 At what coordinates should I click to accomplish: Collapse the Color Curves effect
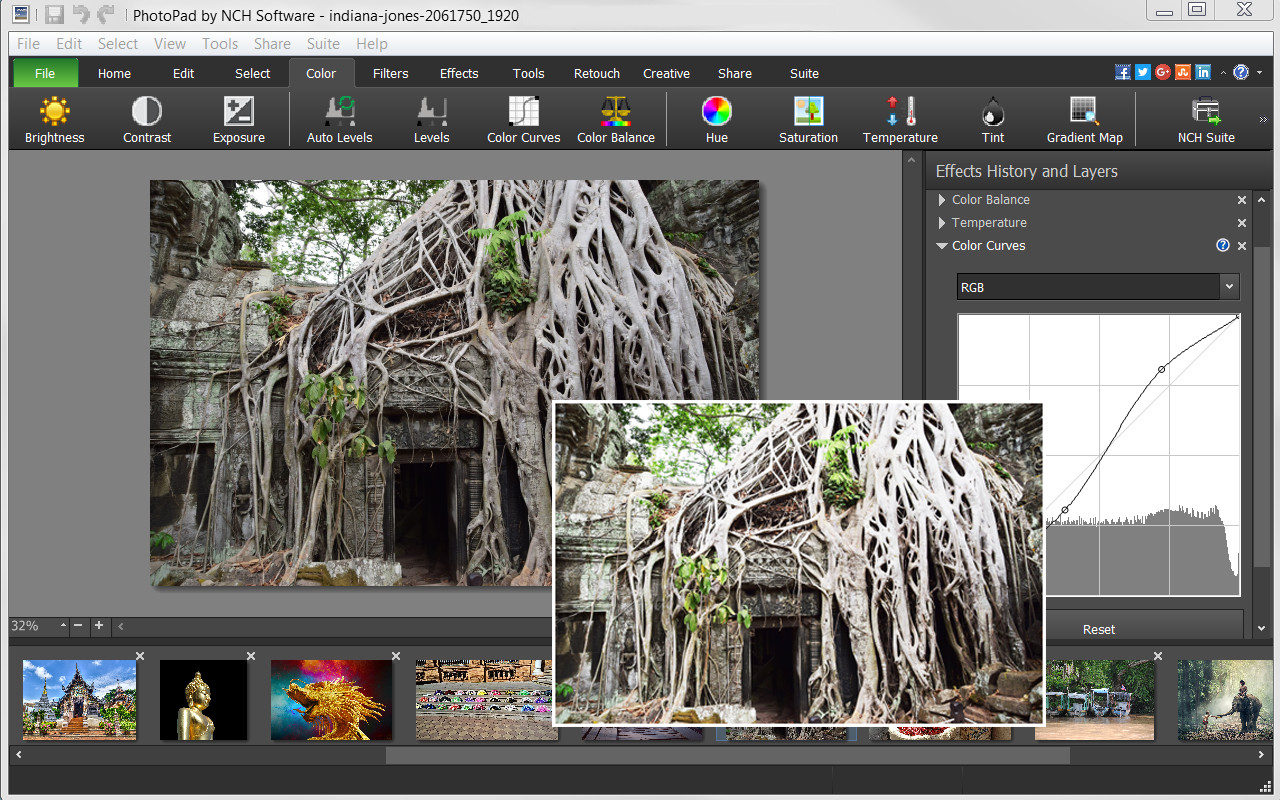[941, 245]
